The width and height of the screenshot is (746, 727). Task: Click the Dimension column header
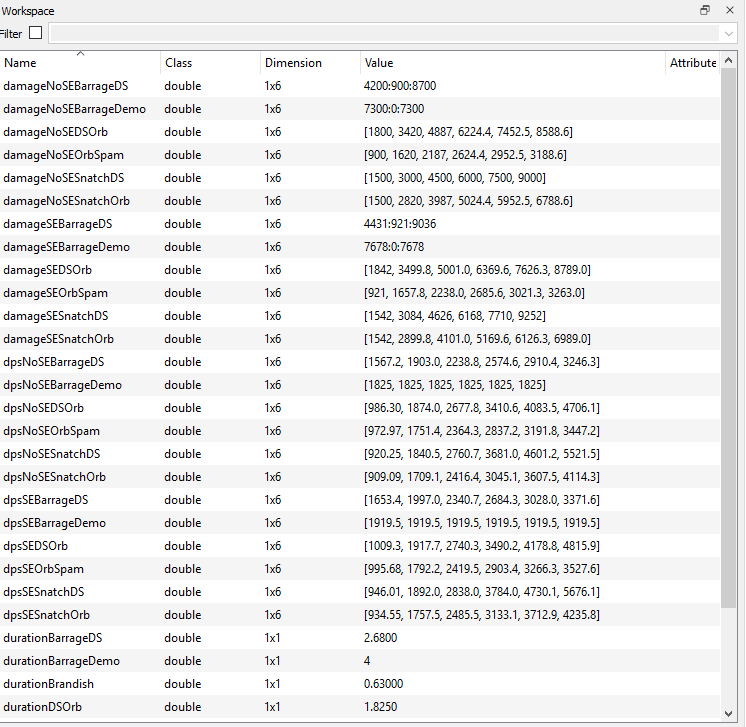pyautogui.click(x=308, y=63)
